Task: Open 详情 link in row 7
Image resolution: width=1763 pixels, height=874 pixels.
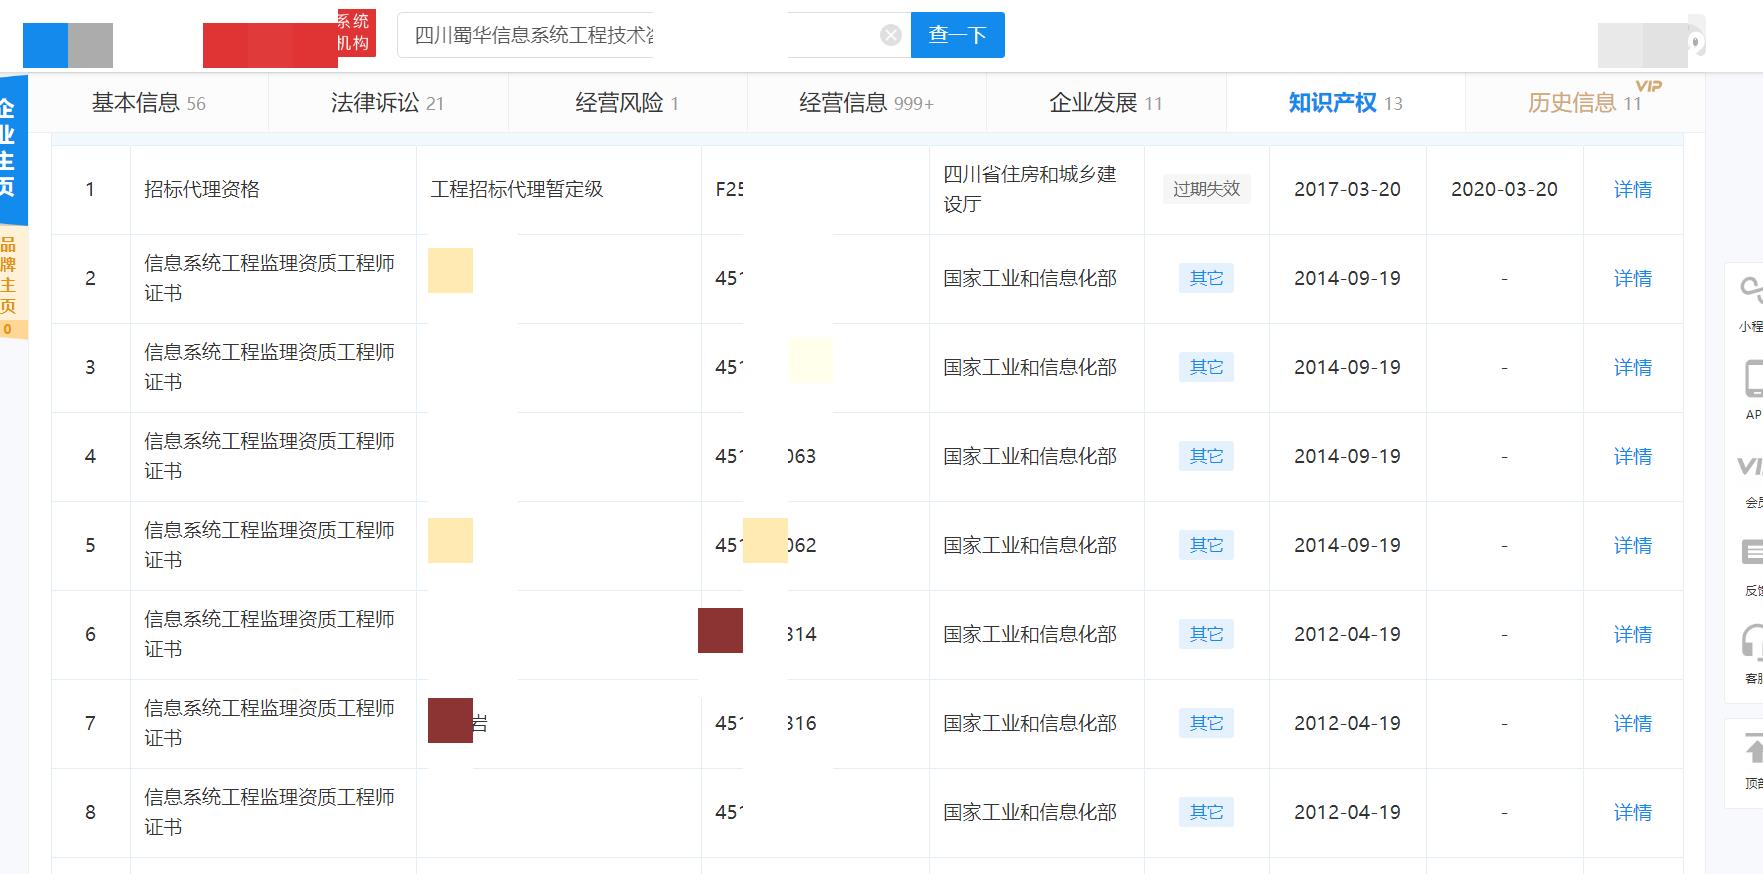Action: coord(1632,724)
